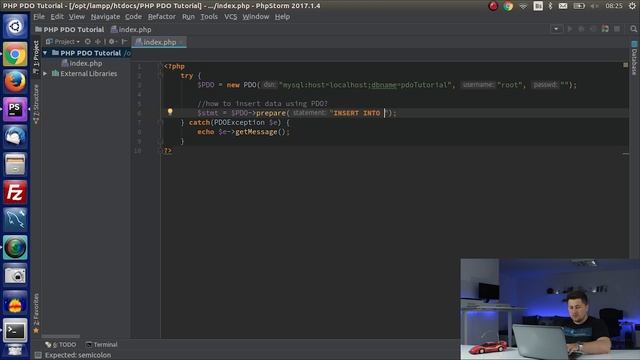Click the Run button in toolbar
The image size is (640, 360).
coord(570,29)
